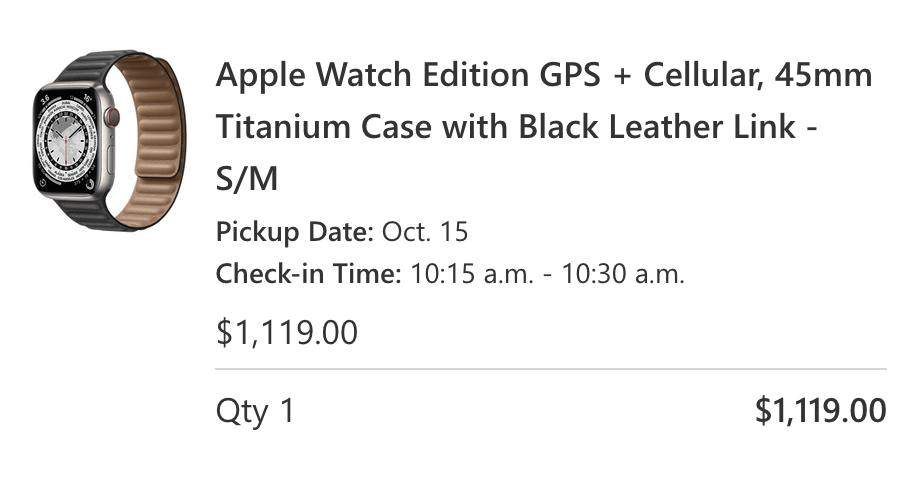Click the red digital crown on the watch
902x484 pixels.
click(x=112, y=118)
